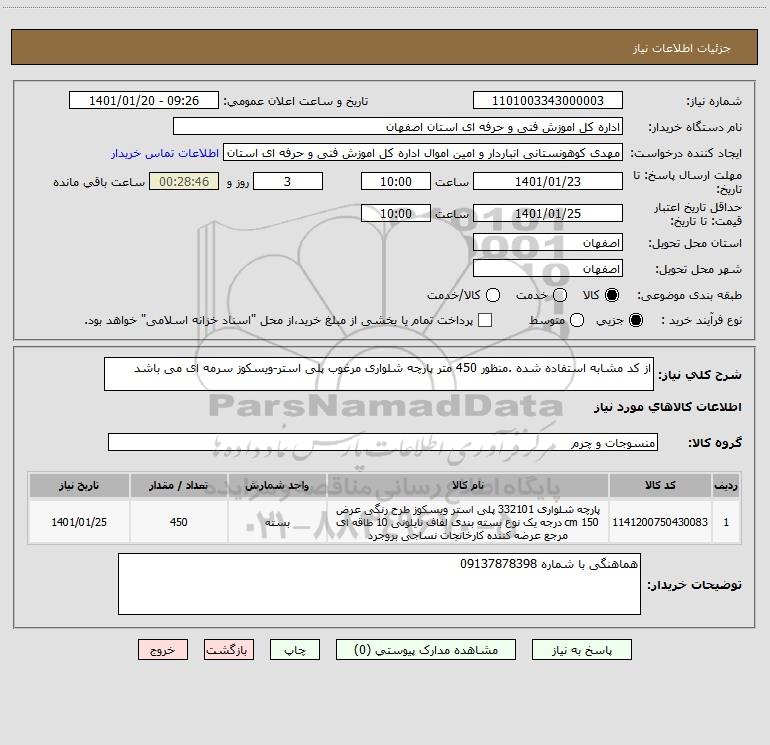Click the buyer organization name field
Viewport: 770px width, 745px height.
(x=398, y=127)
